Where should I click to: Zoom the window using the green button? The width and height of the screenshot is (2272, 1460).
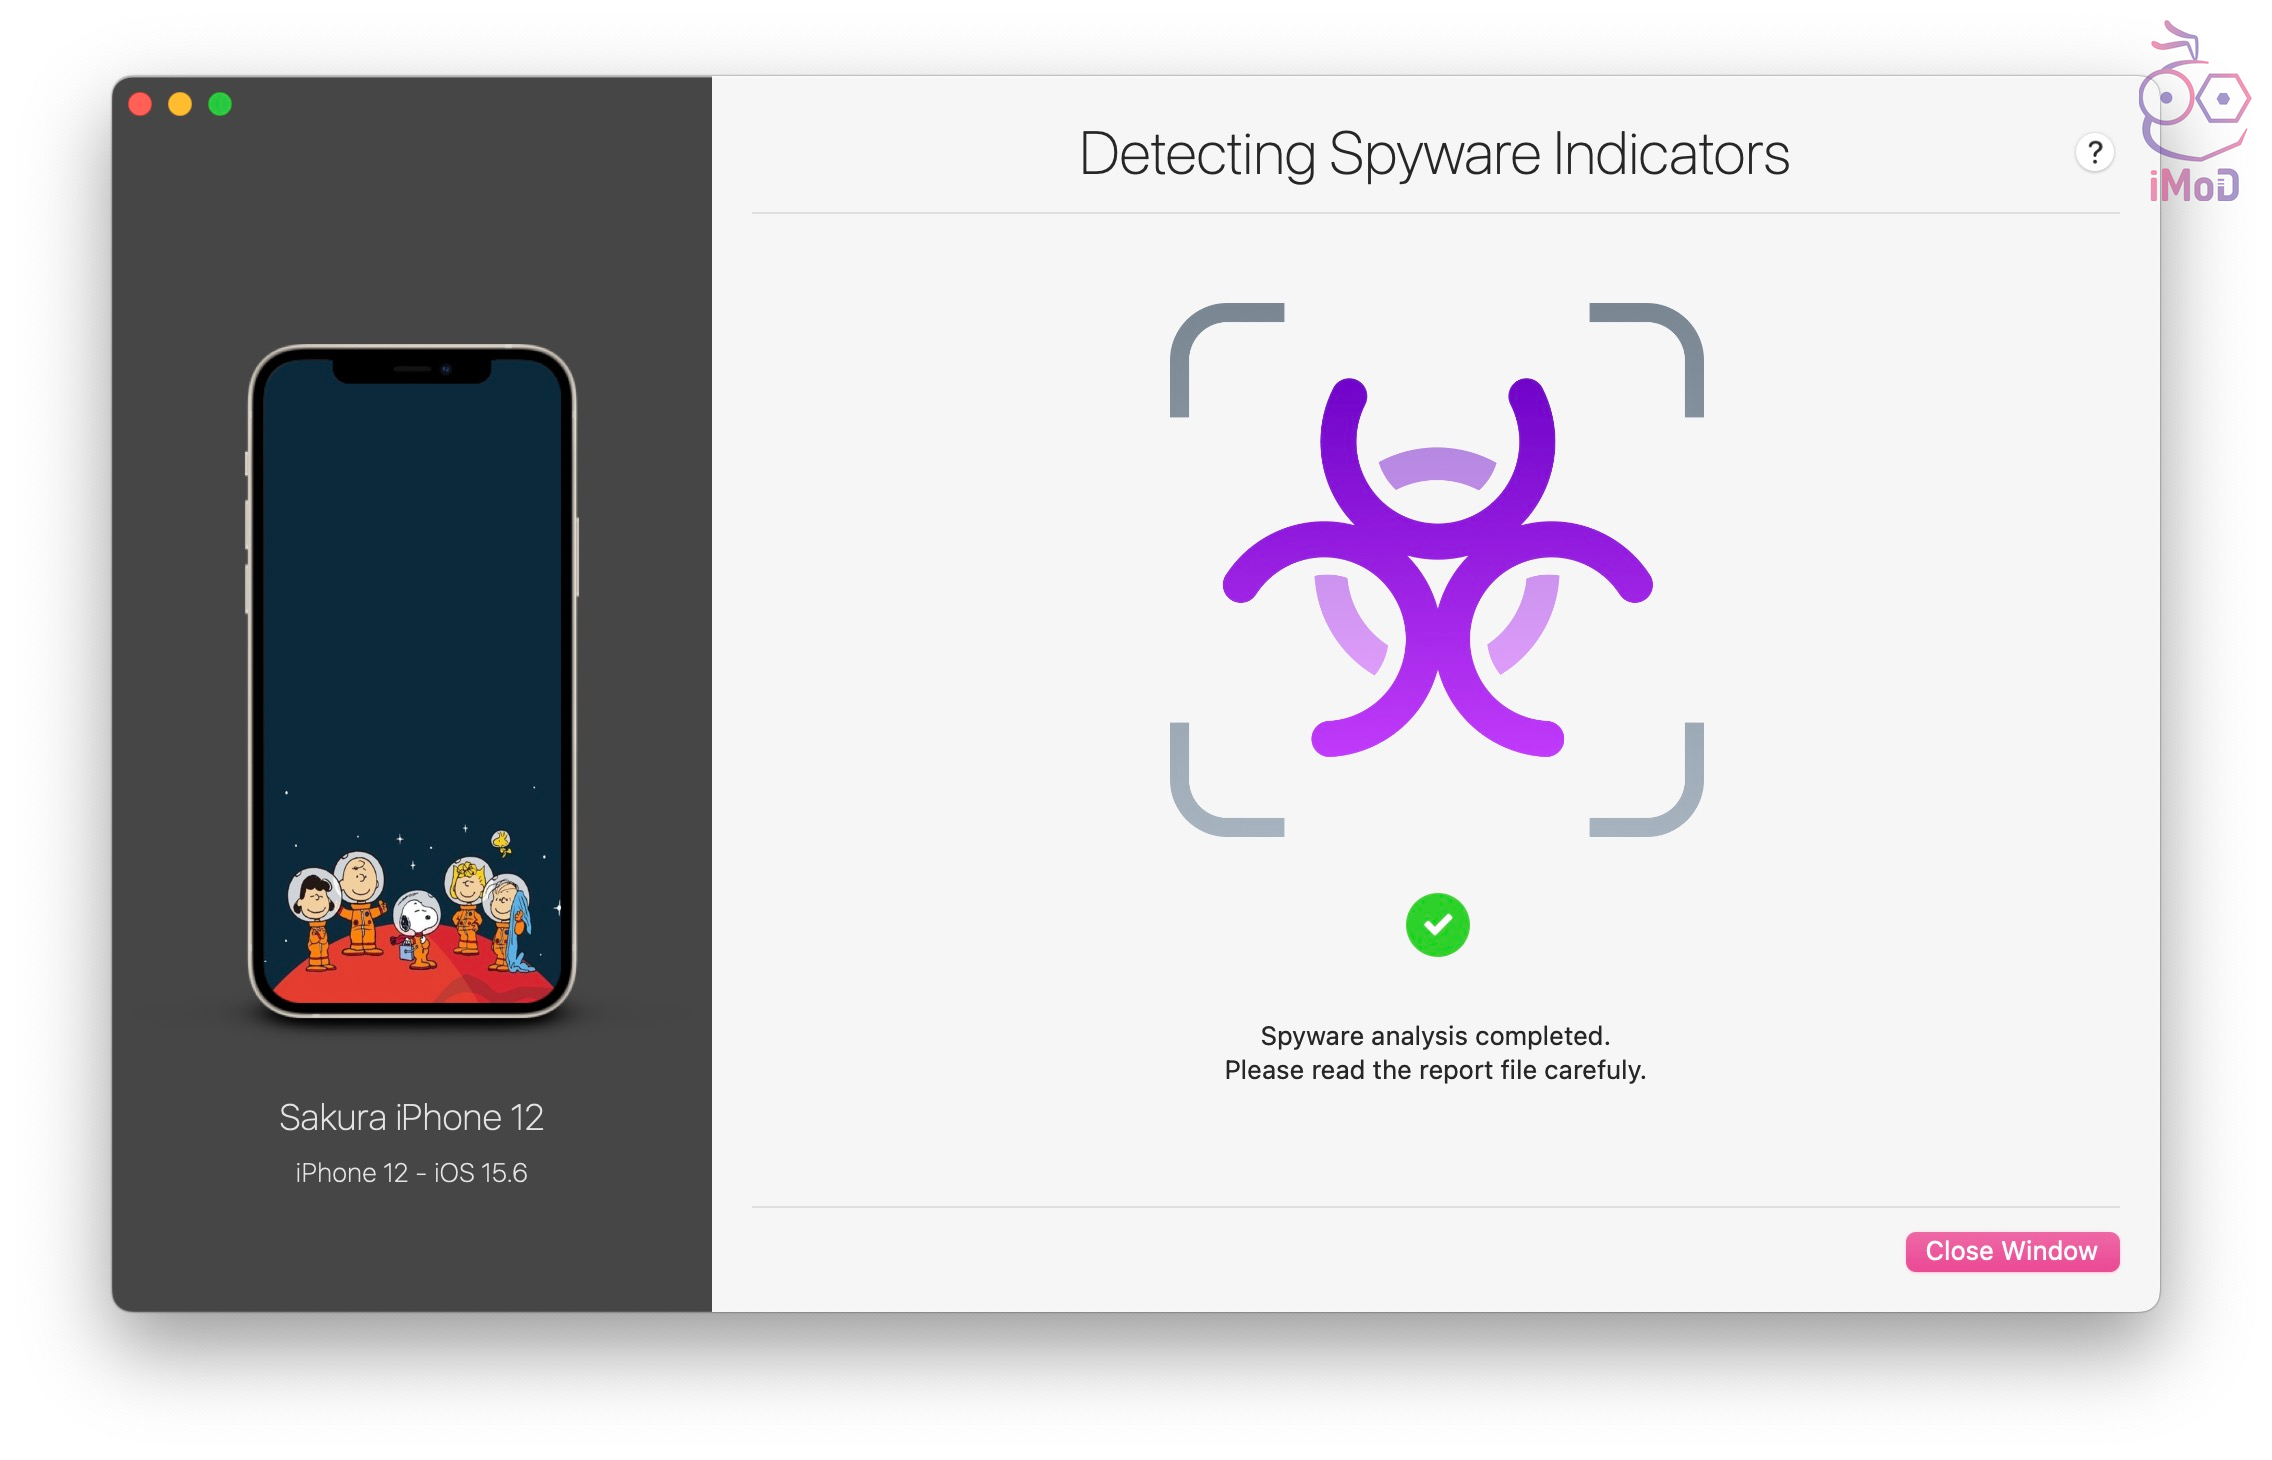(220, 104)
